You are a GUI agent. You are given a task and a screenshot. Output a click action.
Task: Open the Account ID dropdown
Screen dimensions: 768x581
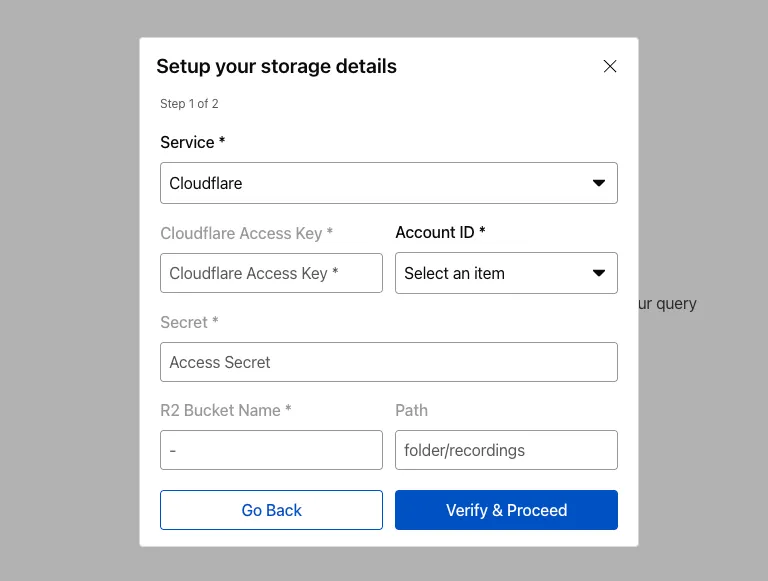pos(506,273)
